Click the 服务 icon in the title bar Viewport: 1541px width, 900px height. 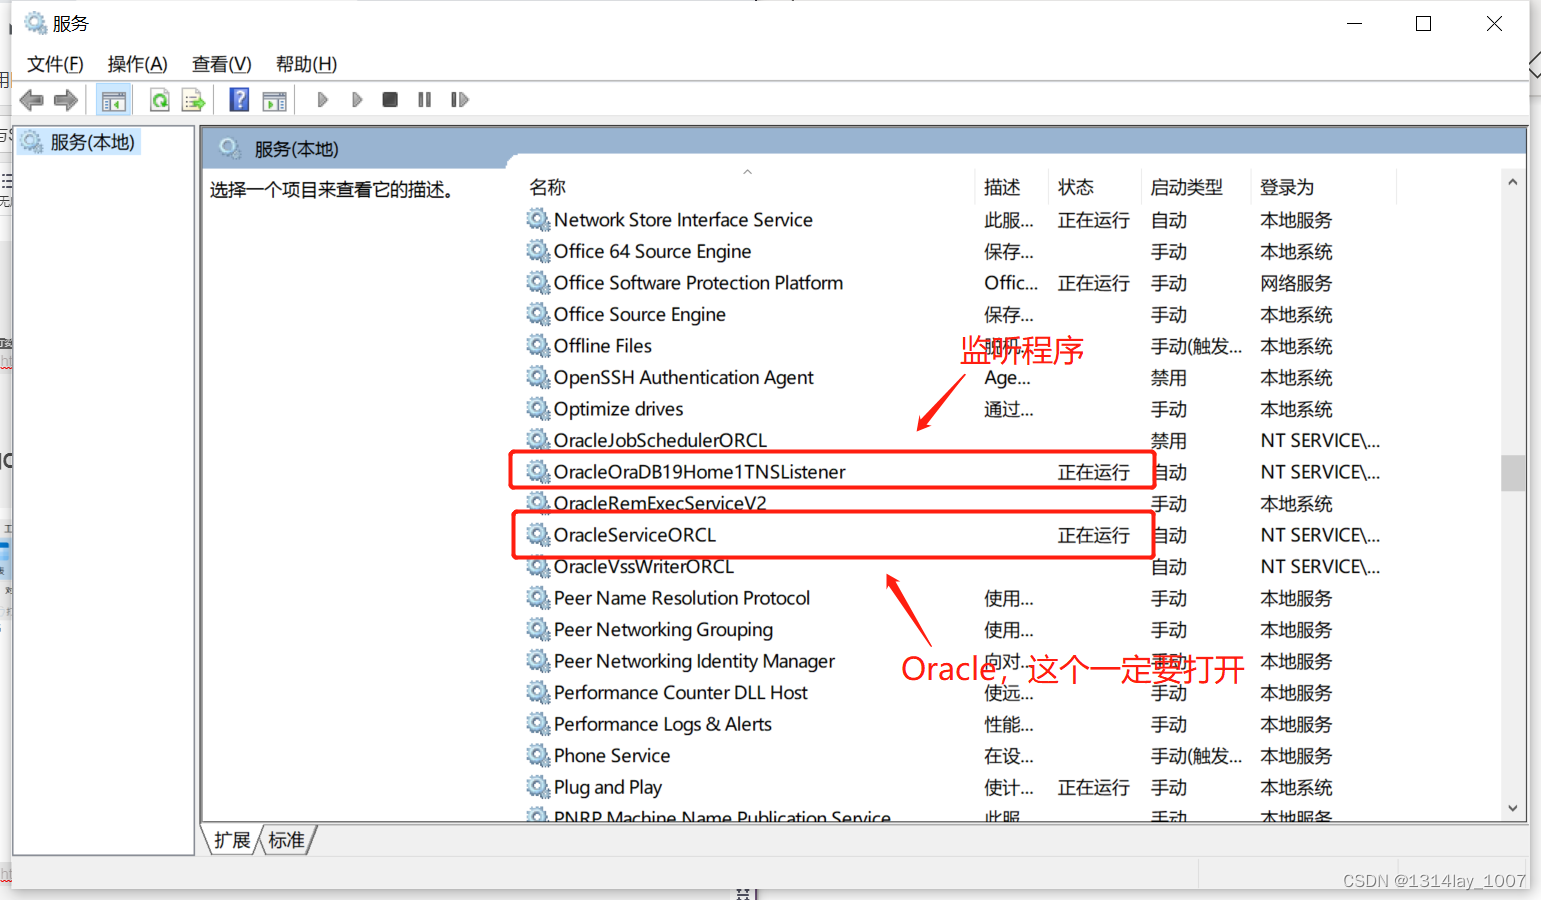[x=35, y=23]
